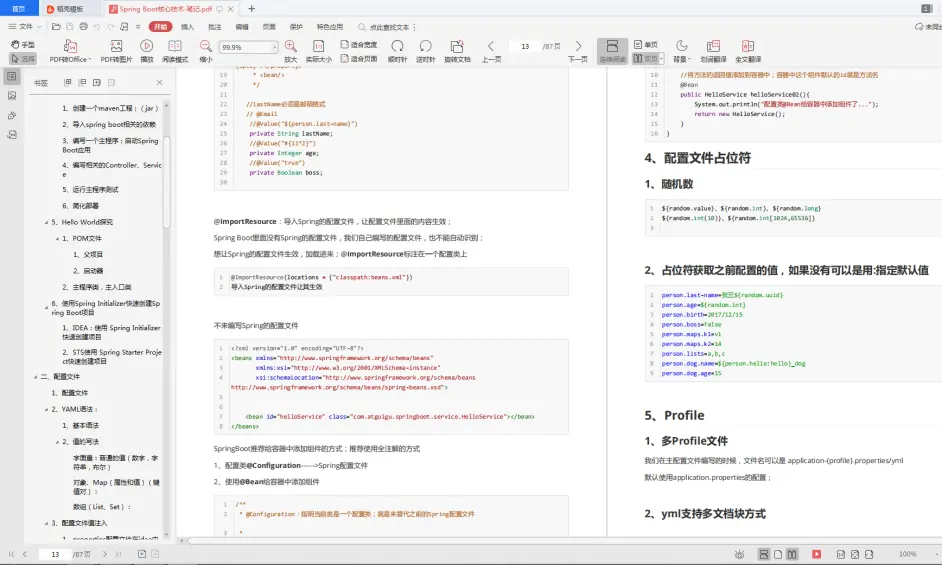Viewport: 942px width, 565px height.
Task: Open a new tab with the plus button
Action: (x=252, y=8)
